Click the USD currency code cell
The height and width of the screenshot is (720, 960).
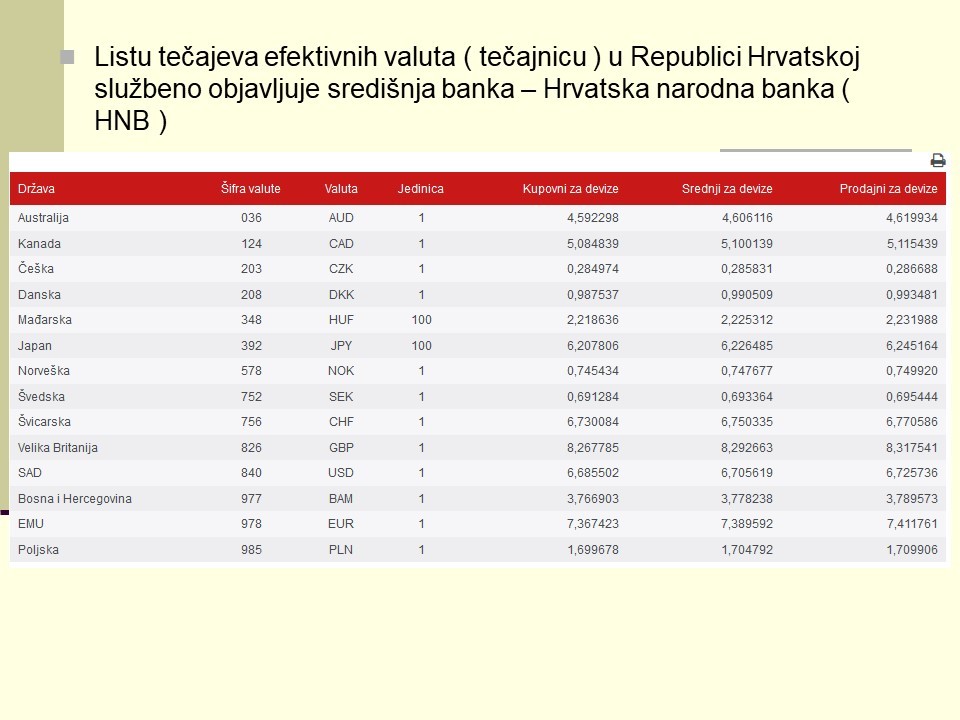[x=341, y=473]
